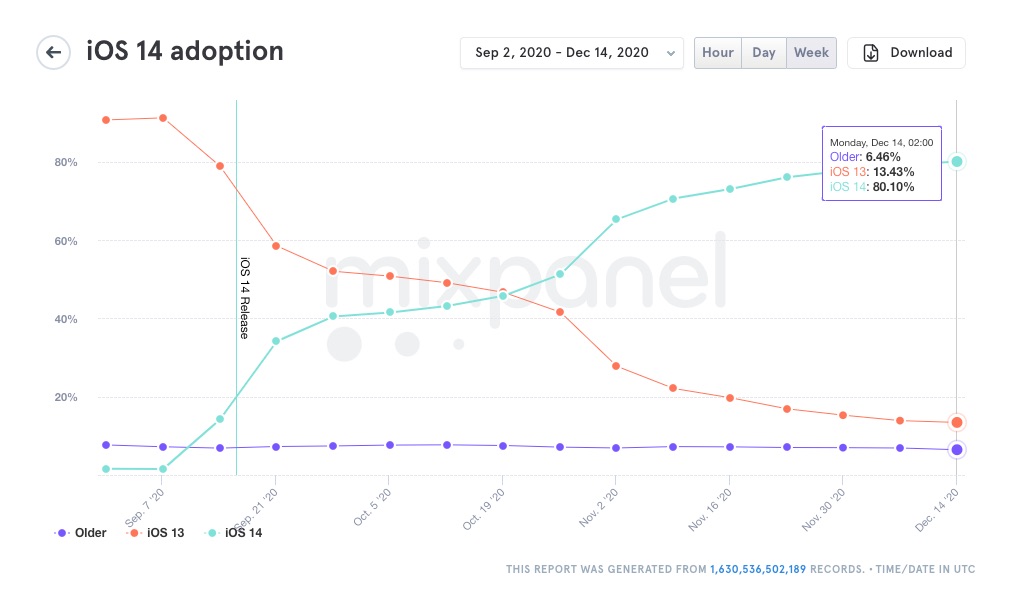Screen dimensions: 1013x614
Task: Click the download file icon
Action: tap(871, 53)
